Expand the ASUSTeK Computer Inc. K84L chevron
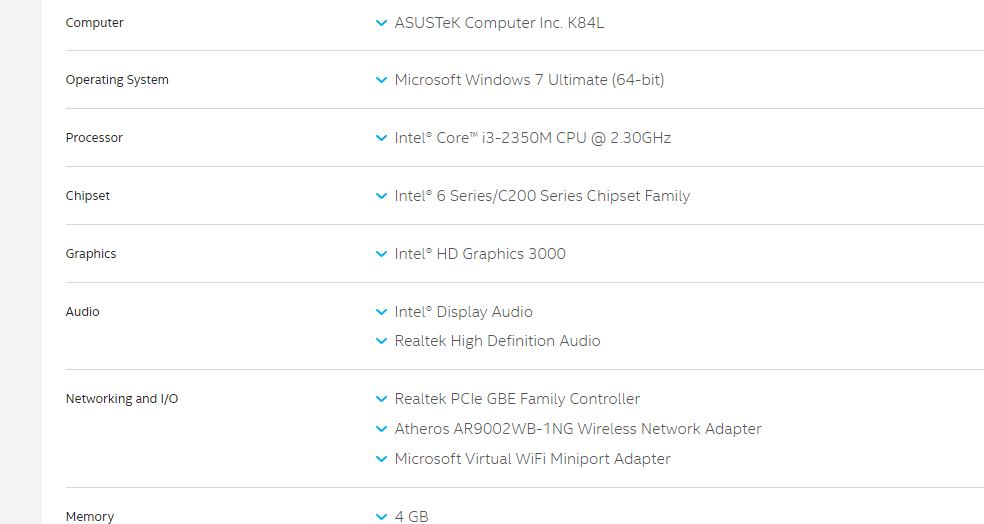 pyautogui.click(x=381, y=23)
